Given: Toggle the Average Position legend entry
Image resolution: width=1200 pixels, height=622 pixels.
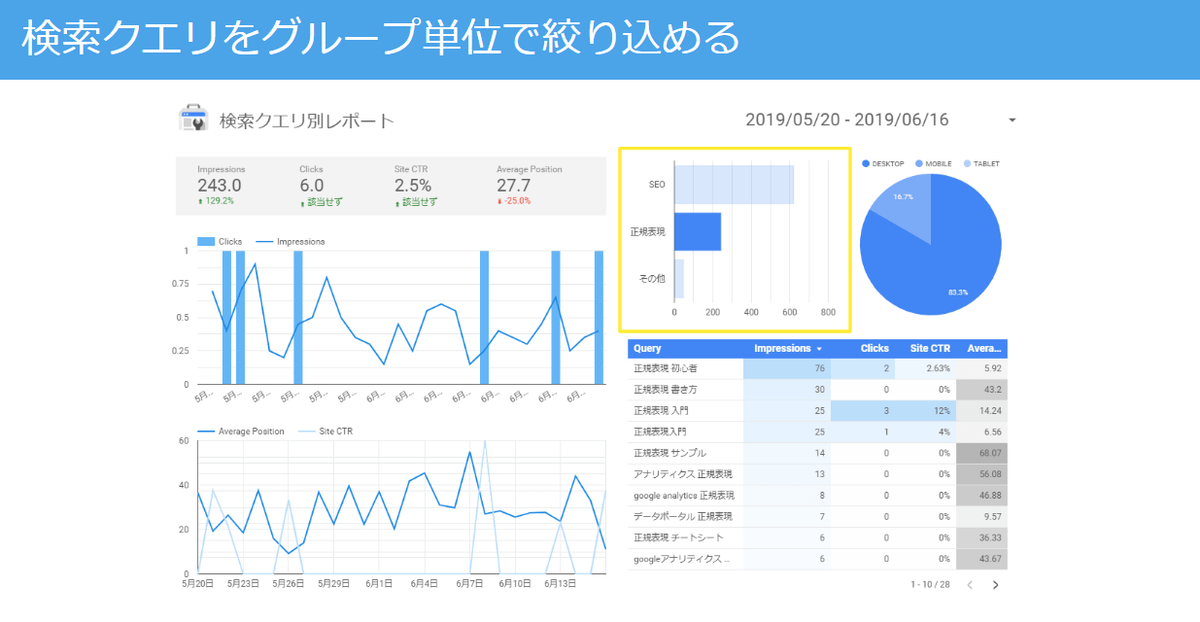Looking at the screenshot, I should pyautogui.click(x=241, y=431).
